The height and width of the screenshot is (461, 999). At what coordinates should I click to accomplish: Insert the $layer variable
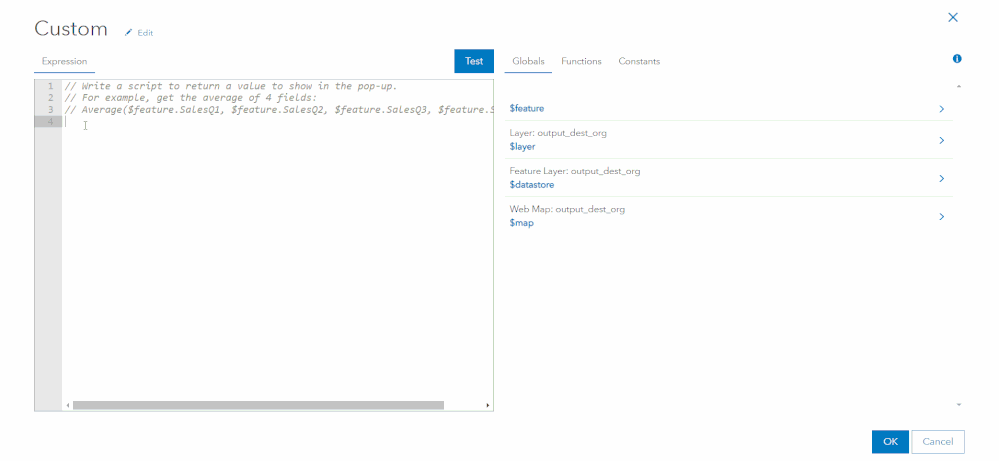522,146
